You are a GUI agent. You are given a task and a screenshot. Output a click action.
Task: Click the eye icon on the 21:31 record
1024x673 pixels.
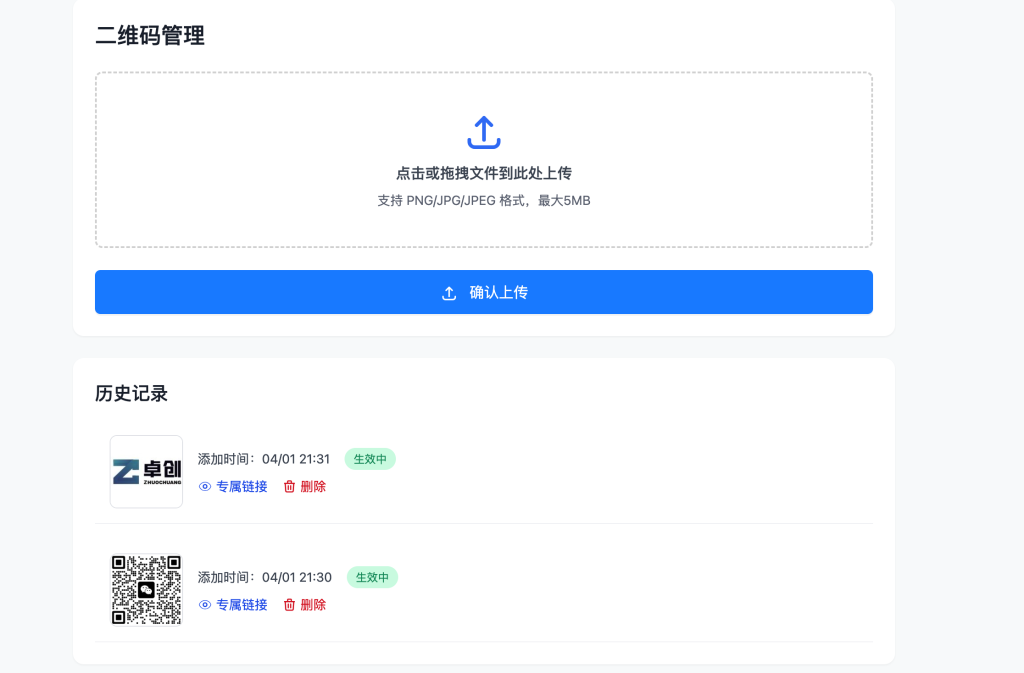point(205,486)
